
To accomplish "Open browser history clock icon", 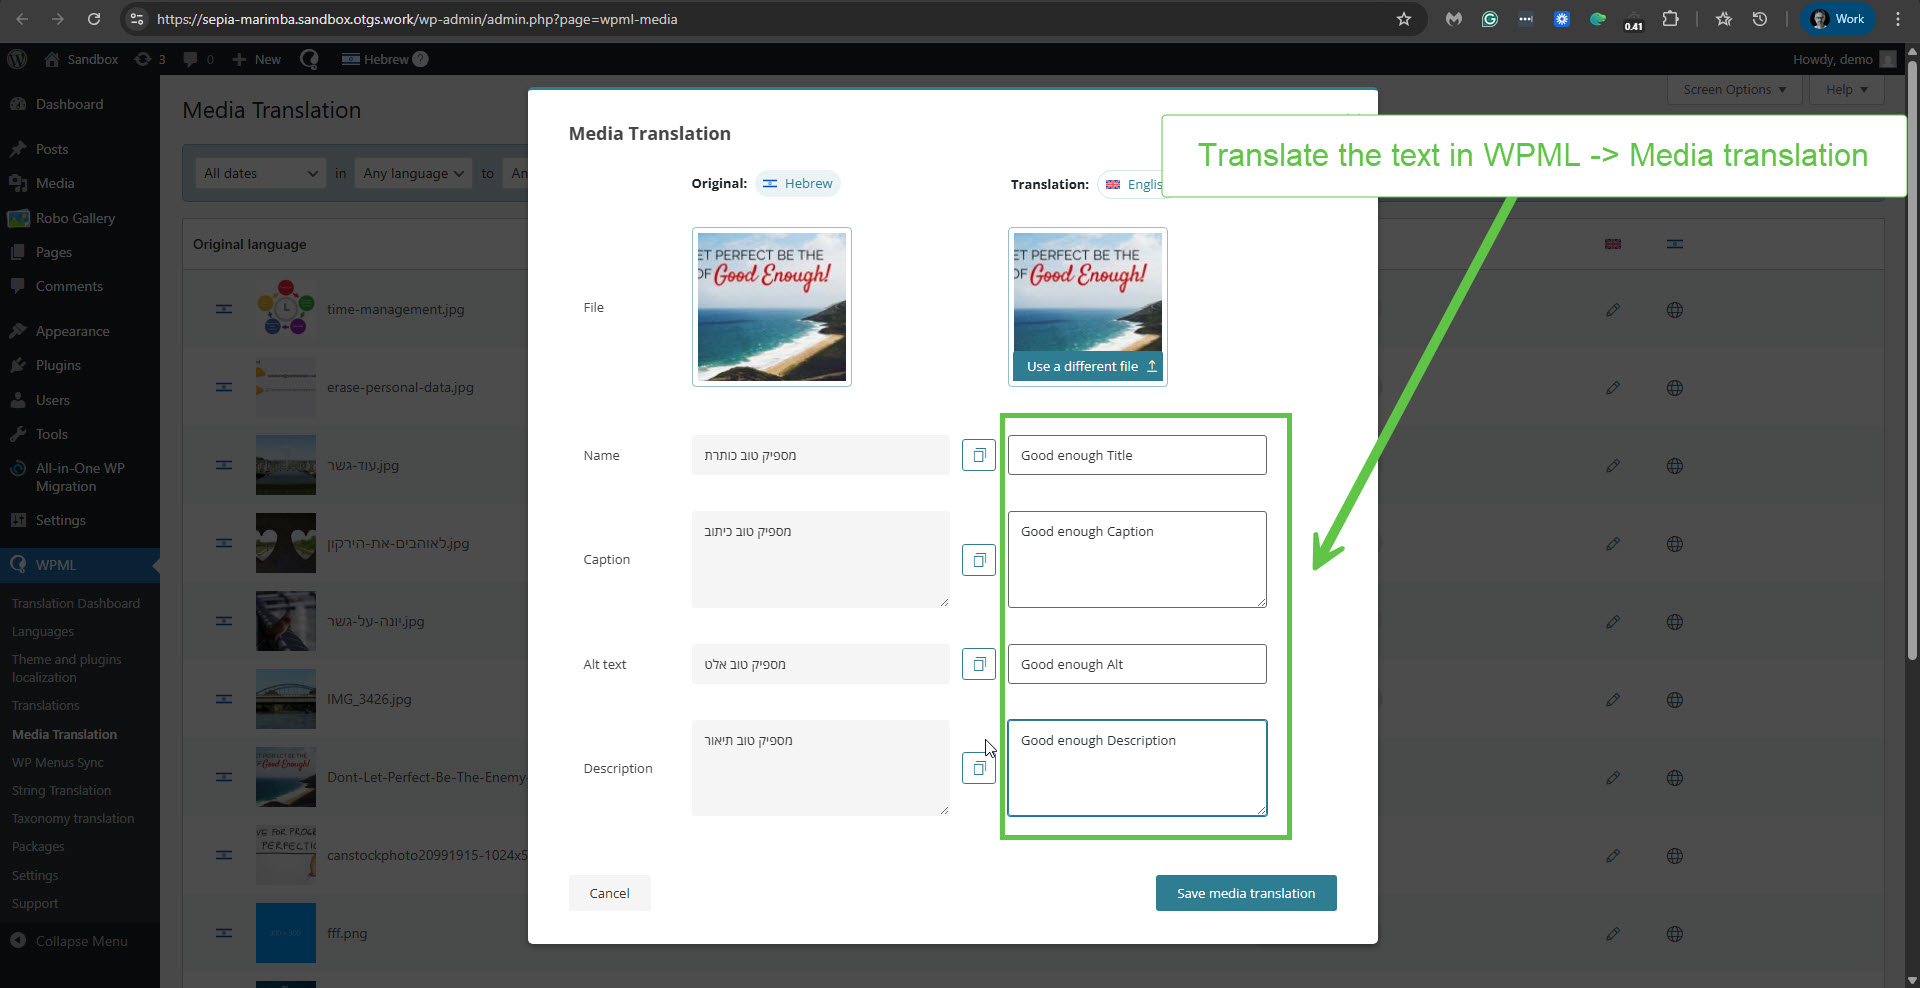I will point(1760,19).
